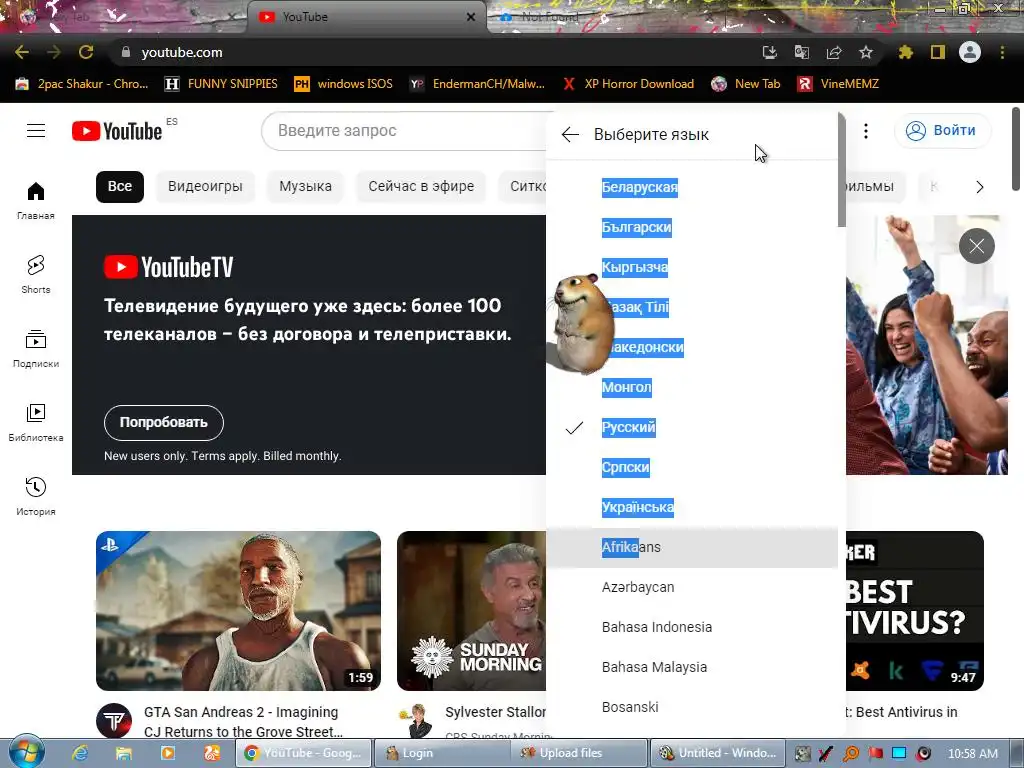Select the Видеоигры chip
The image size is (1024, 768).
205,187
